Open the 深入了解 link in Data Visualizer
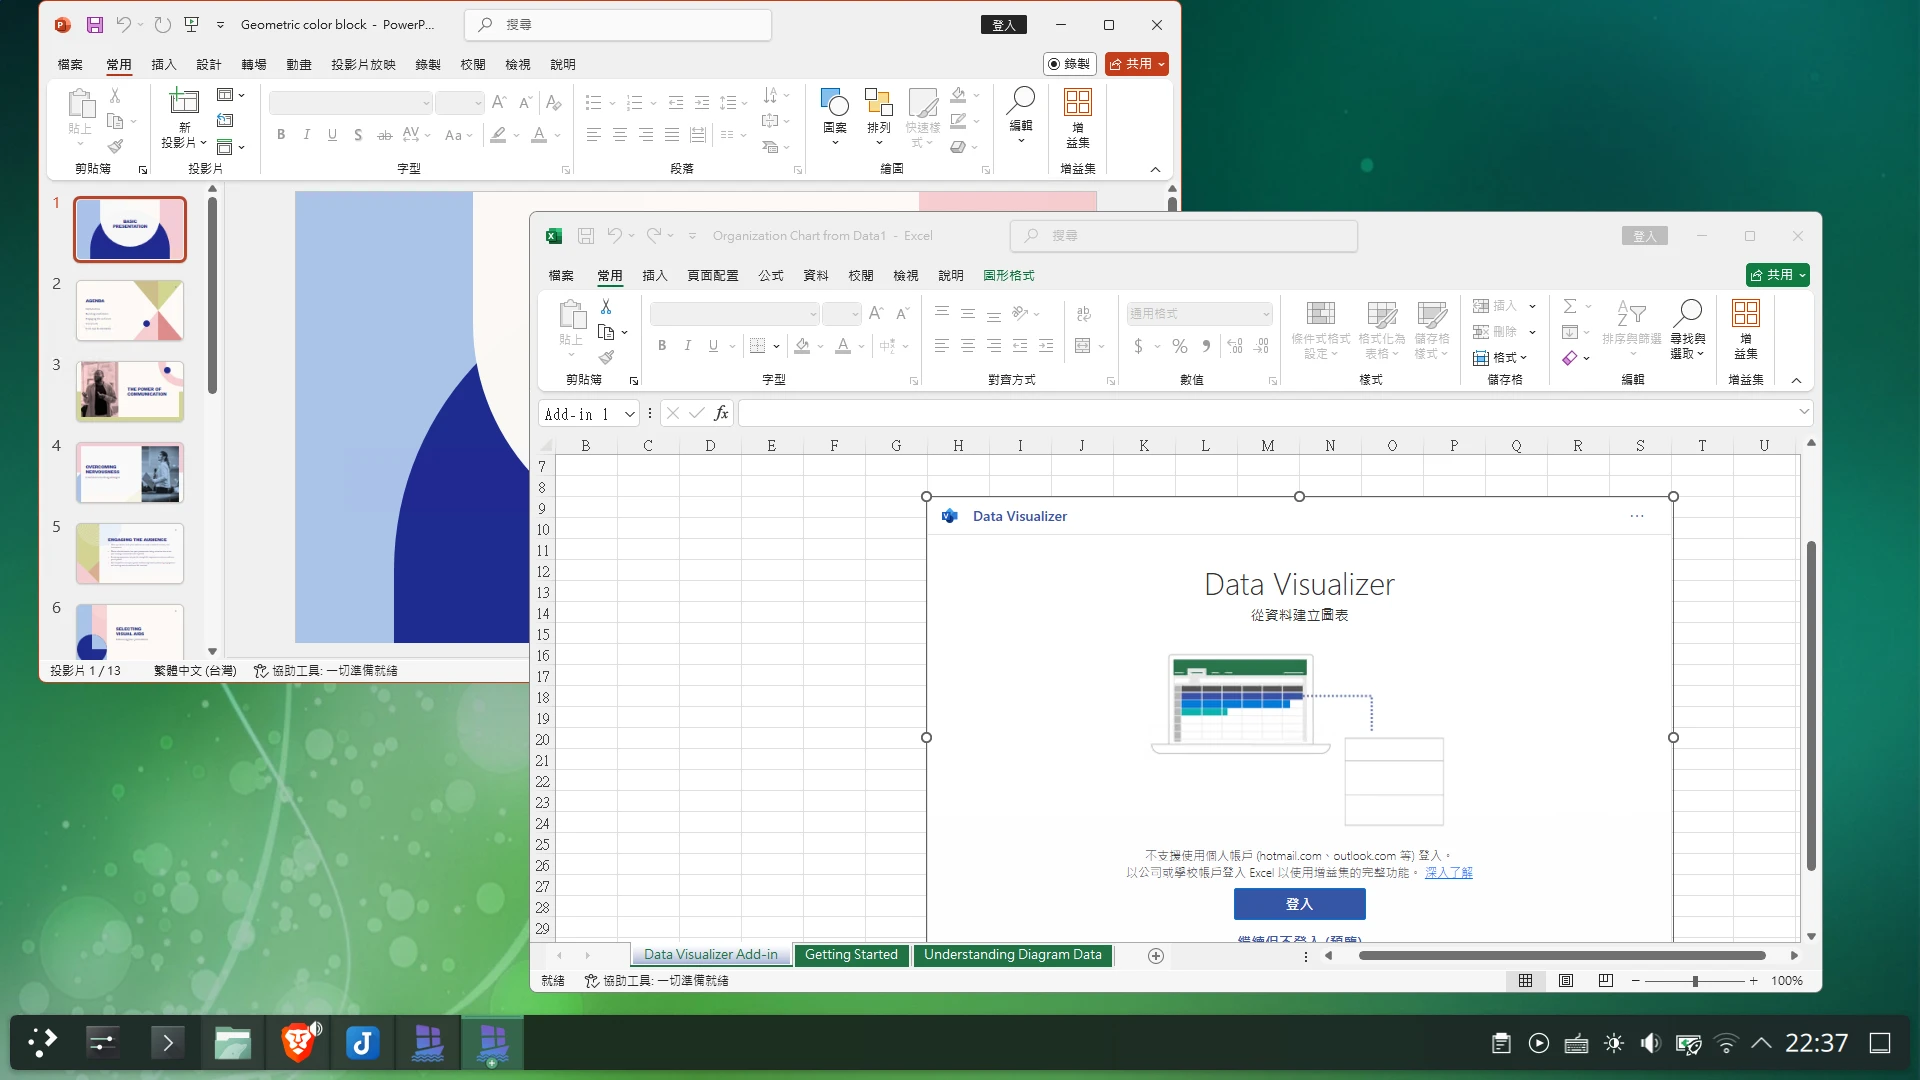 [1450, 872]
